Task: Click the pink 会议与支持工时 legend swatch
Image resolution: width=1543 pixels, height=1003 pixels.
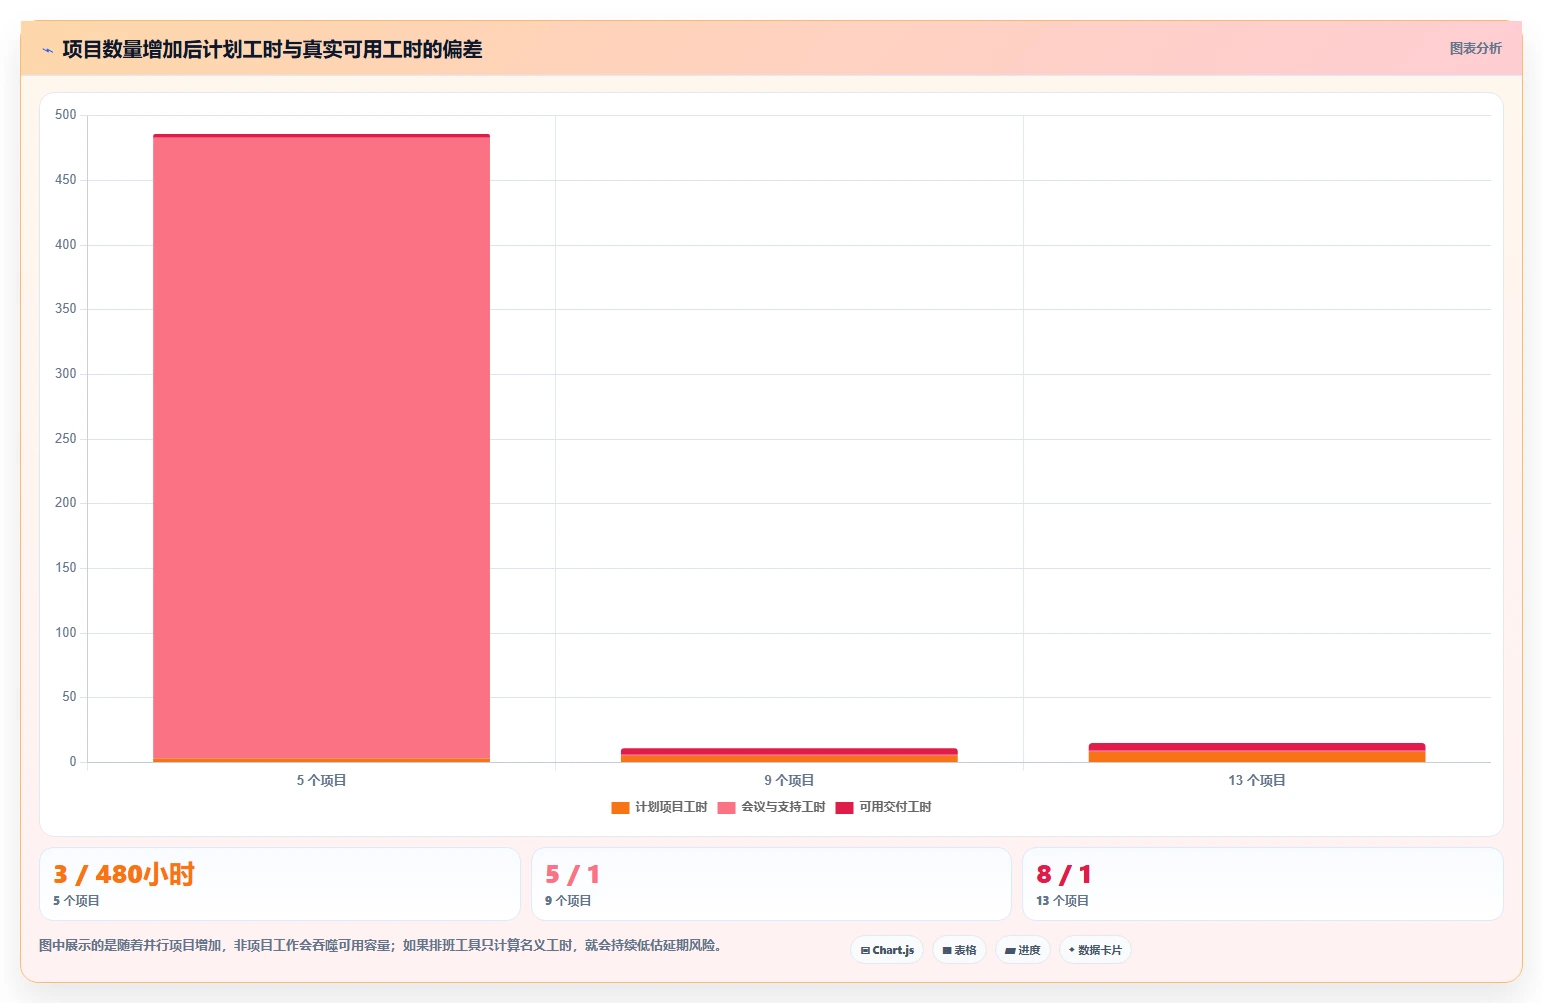Action: (726, 808)
